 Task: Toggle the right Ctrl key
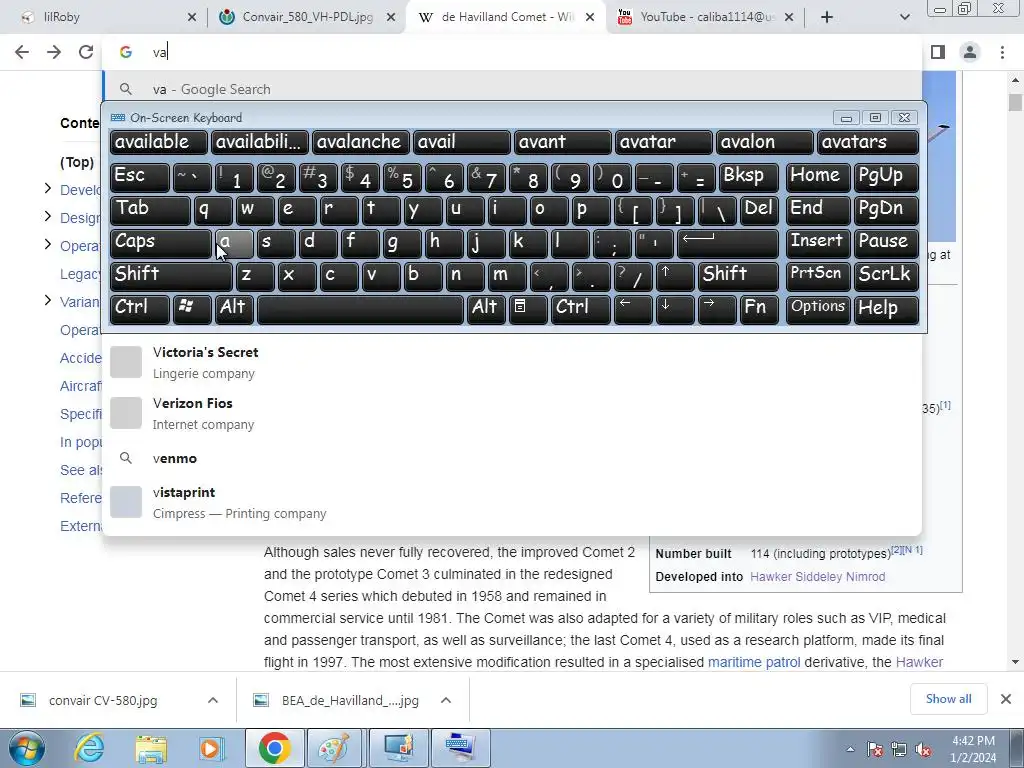pyautogui.click(x=580, y=309)
